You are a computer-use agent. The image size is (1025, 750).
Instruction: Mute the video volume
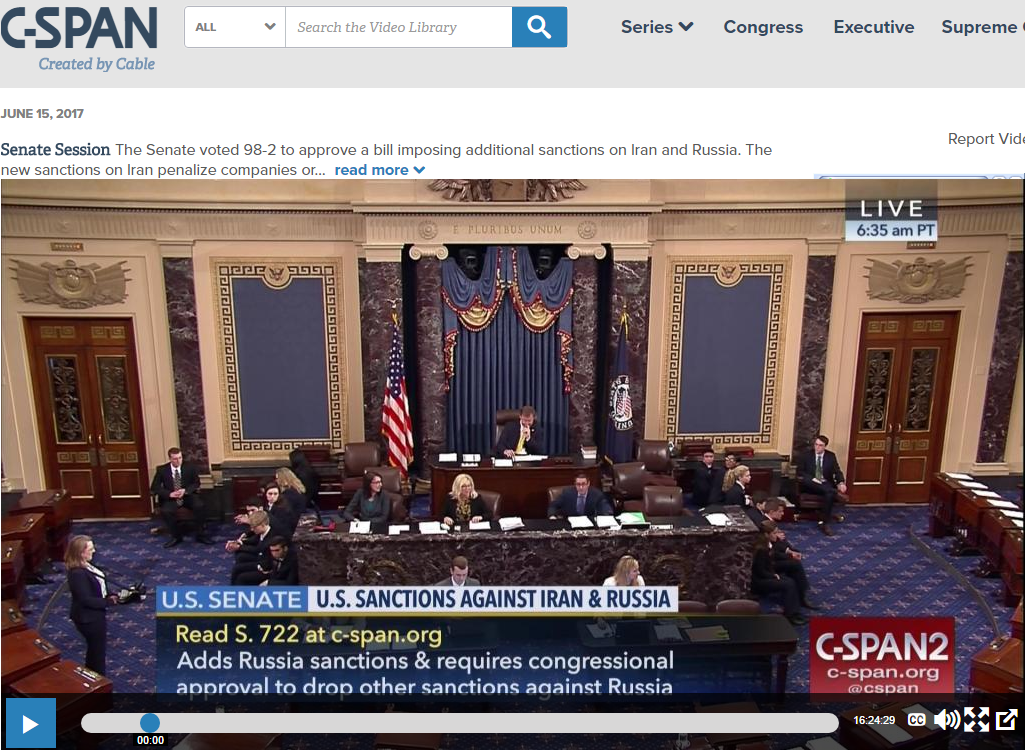tap(945, 720)
